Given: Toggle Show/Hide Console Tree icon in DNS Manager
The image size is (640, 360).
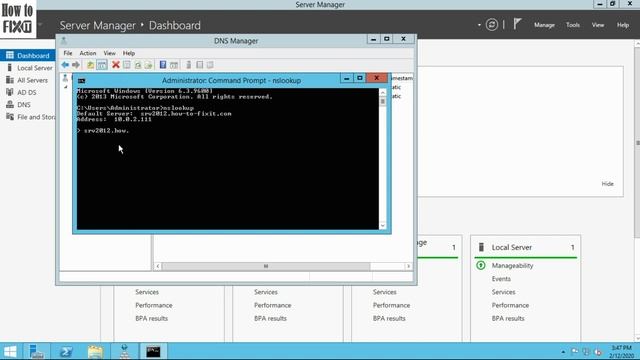Looking at the screenshot, I should [x=102, y=65].
